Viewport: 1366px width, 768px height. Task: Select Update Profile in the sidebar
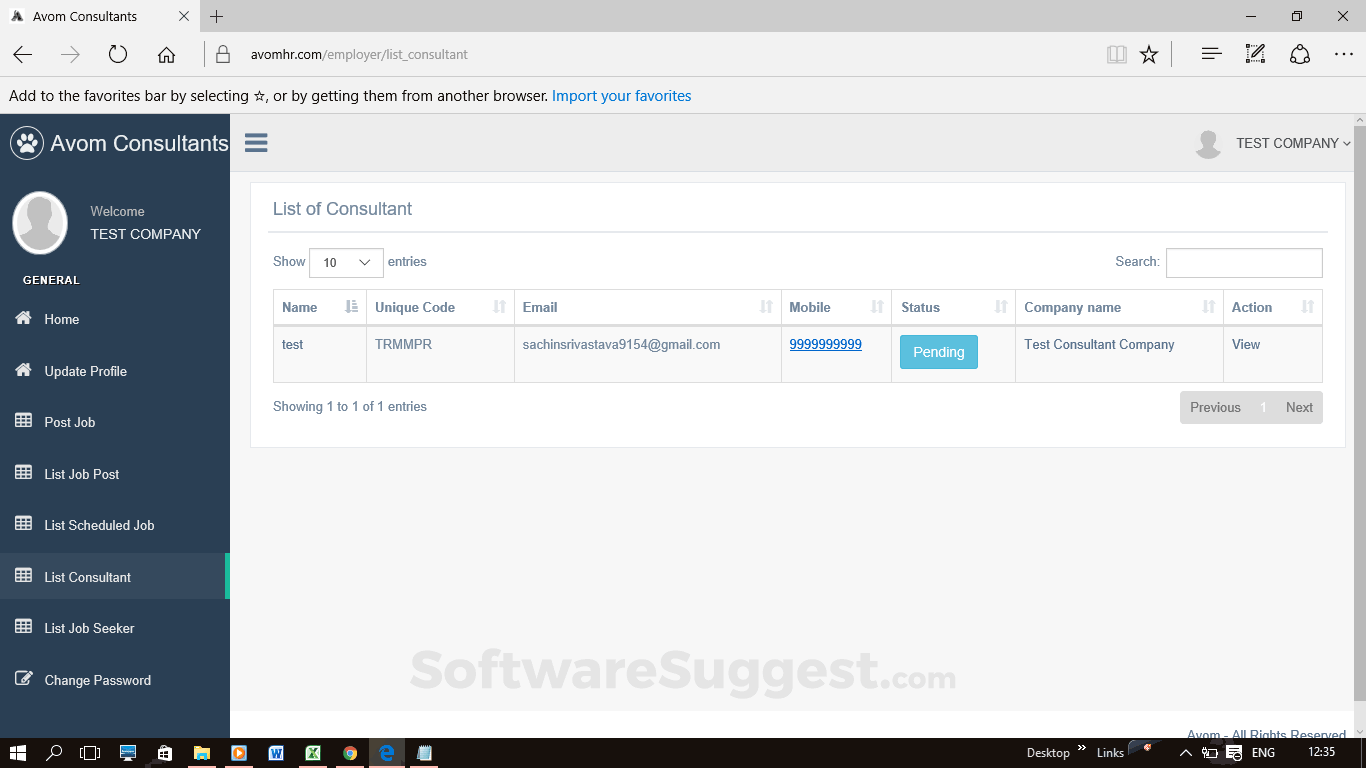(85, 371)
